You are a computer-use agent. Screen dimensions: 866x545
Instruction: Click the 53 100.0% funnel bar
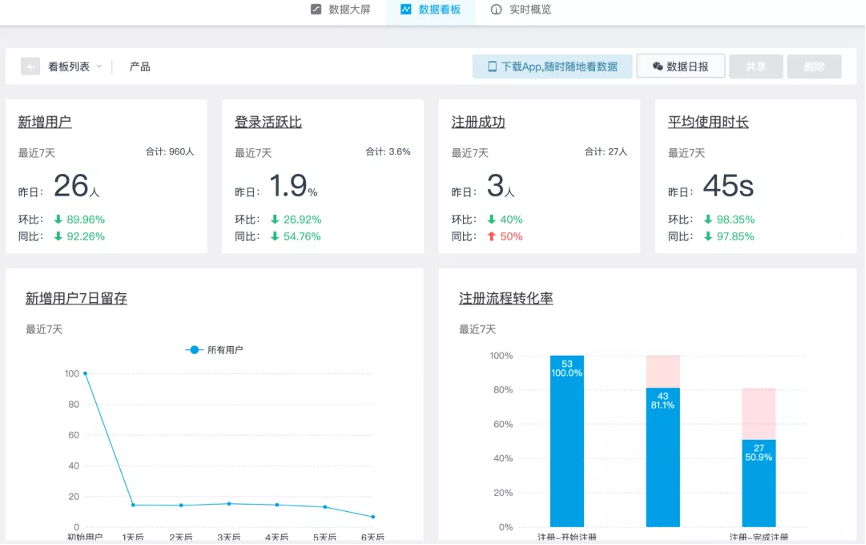(567, 441)
